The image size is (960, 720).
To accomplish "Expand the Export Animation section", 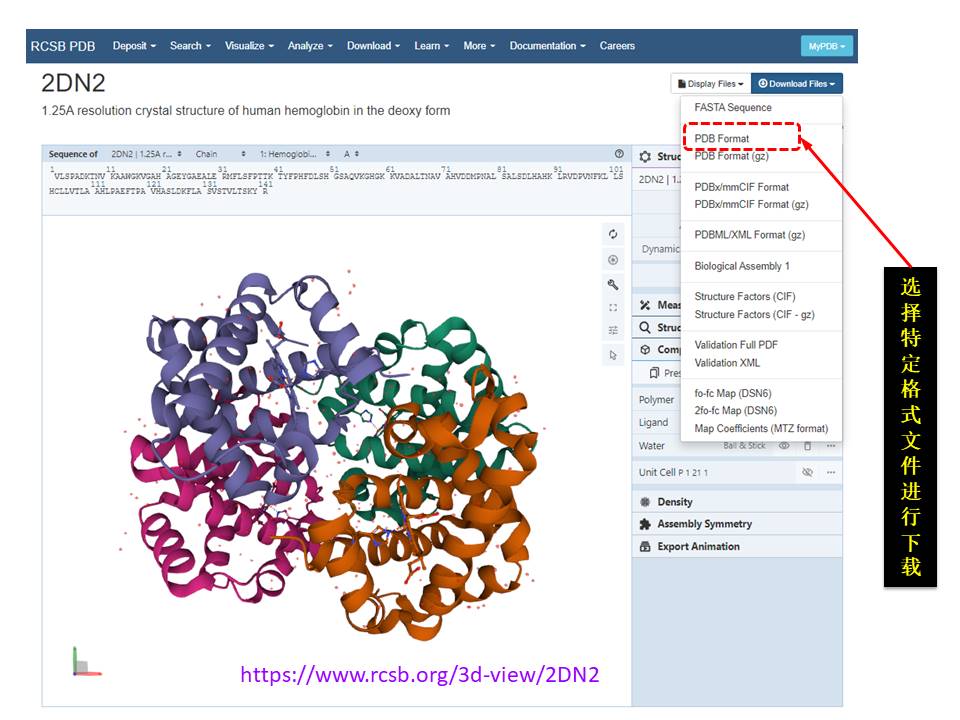I will (698, 547).
